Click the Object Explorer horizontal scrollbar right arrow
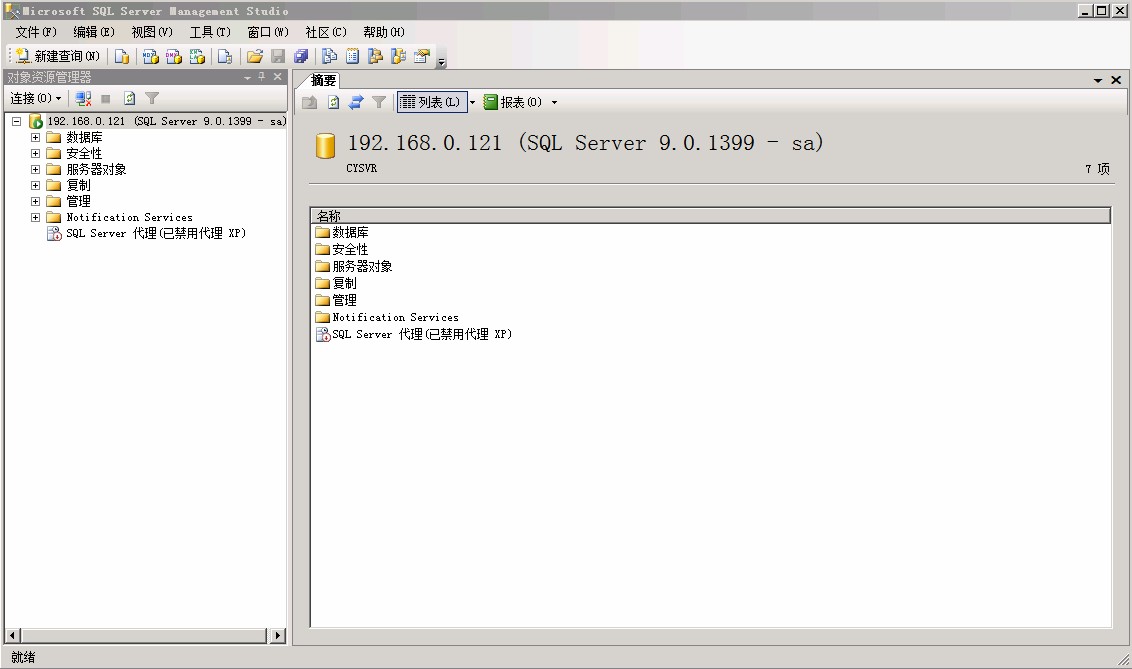The width and height of the screenshot is (1132, 669). pyautogui.click(x=277, y=635)
